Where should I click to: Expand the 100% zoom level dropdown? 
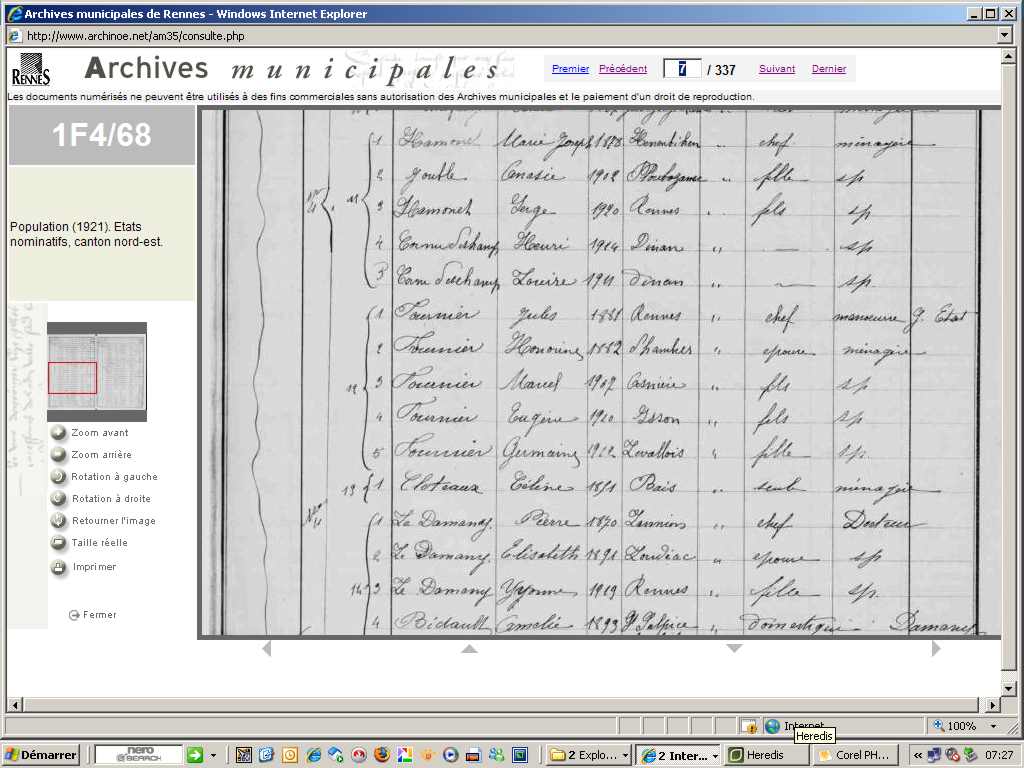(993, 726)
